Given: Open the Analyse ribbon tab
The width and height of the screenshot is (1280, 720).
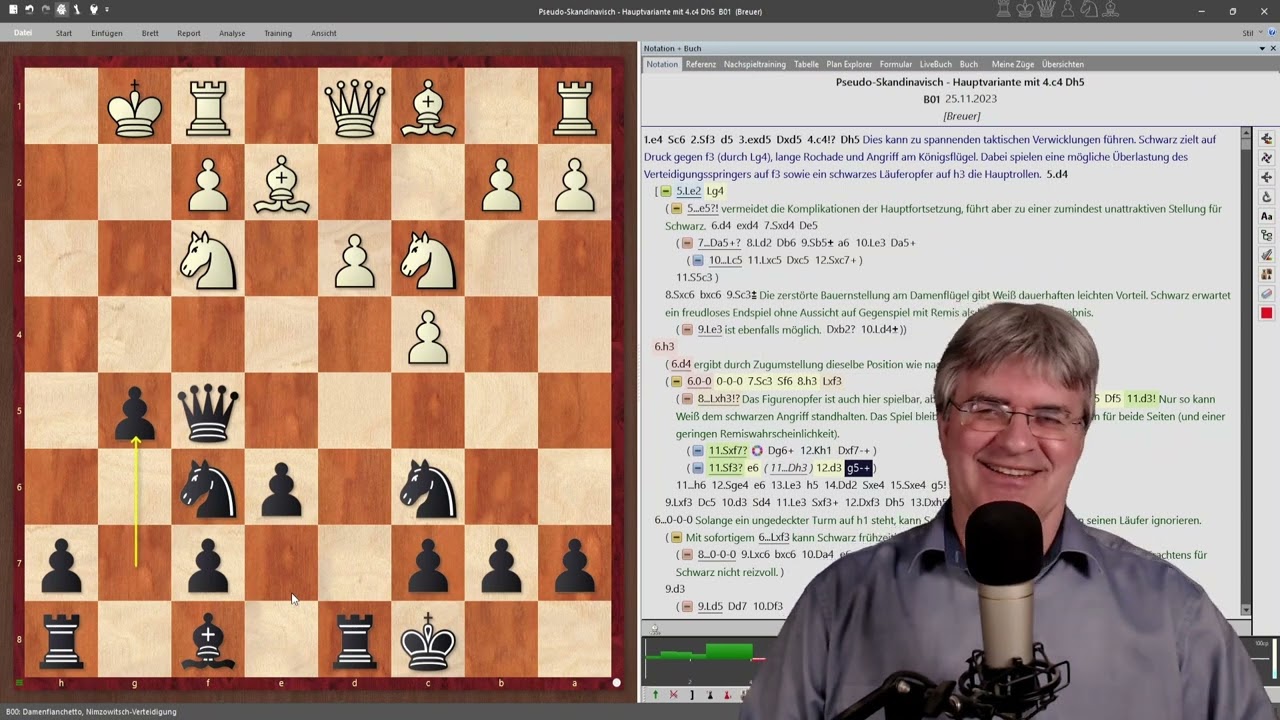Looking at the screenshot, I should click(232, 33).
